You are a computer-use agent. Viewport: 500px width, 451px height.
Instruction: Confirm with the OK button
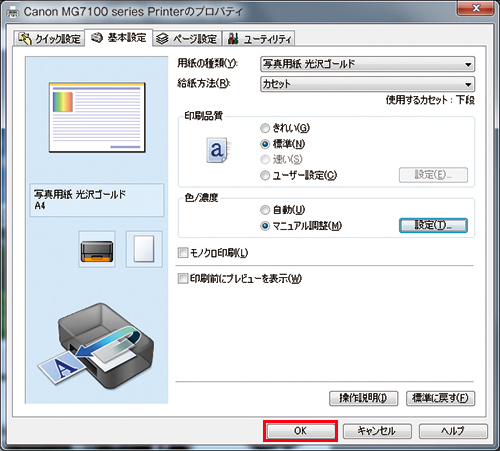[300, 431]
